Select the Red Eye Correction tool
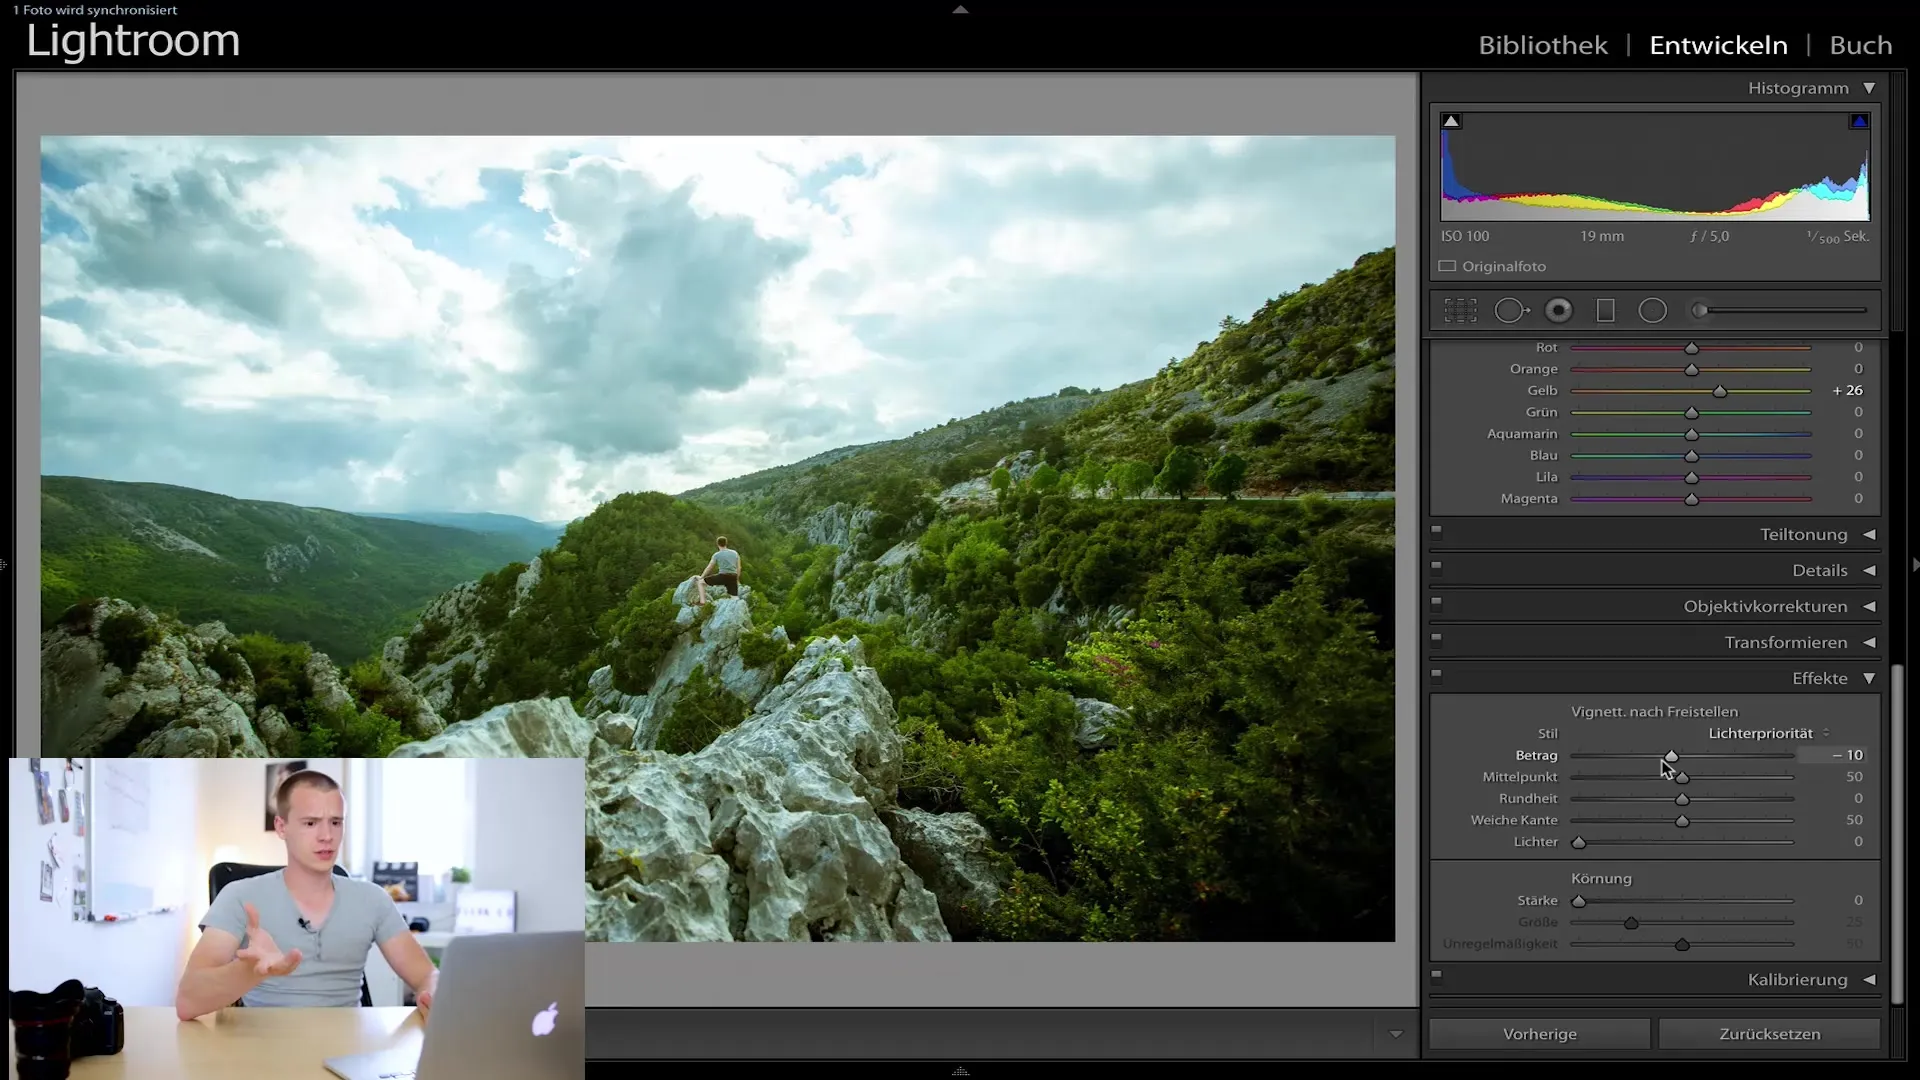 click(1558, 311)
